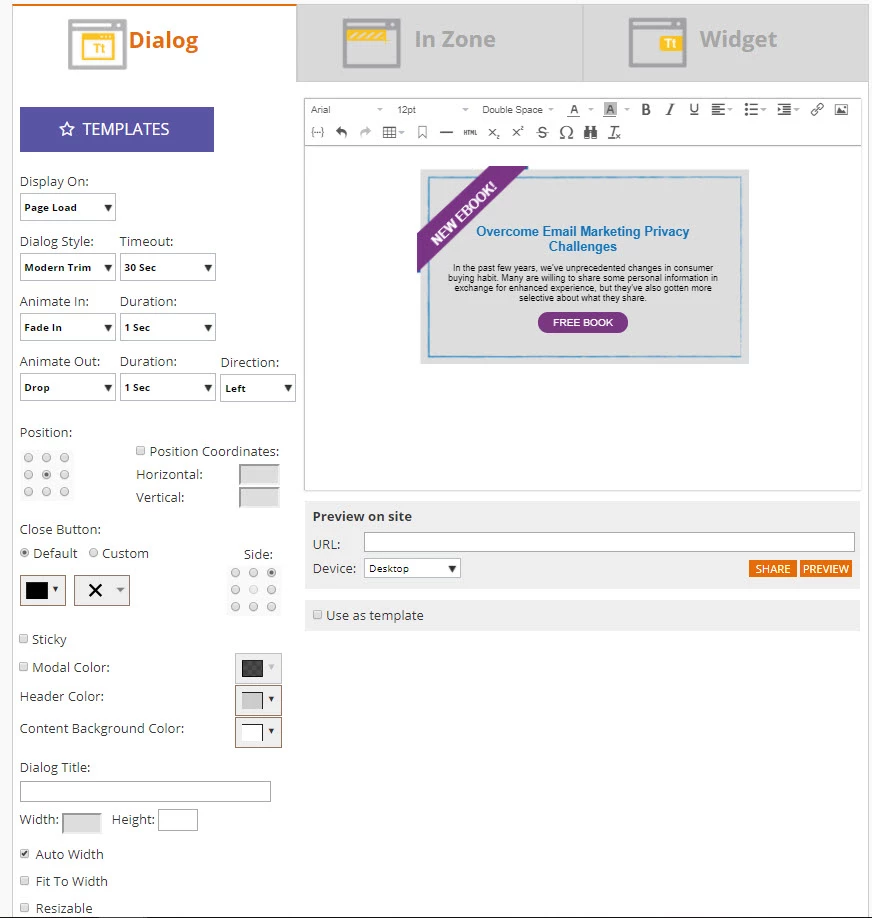Open the Device Desktop dropdown
This screenshot has width=872, height=918.
[412, 568]
